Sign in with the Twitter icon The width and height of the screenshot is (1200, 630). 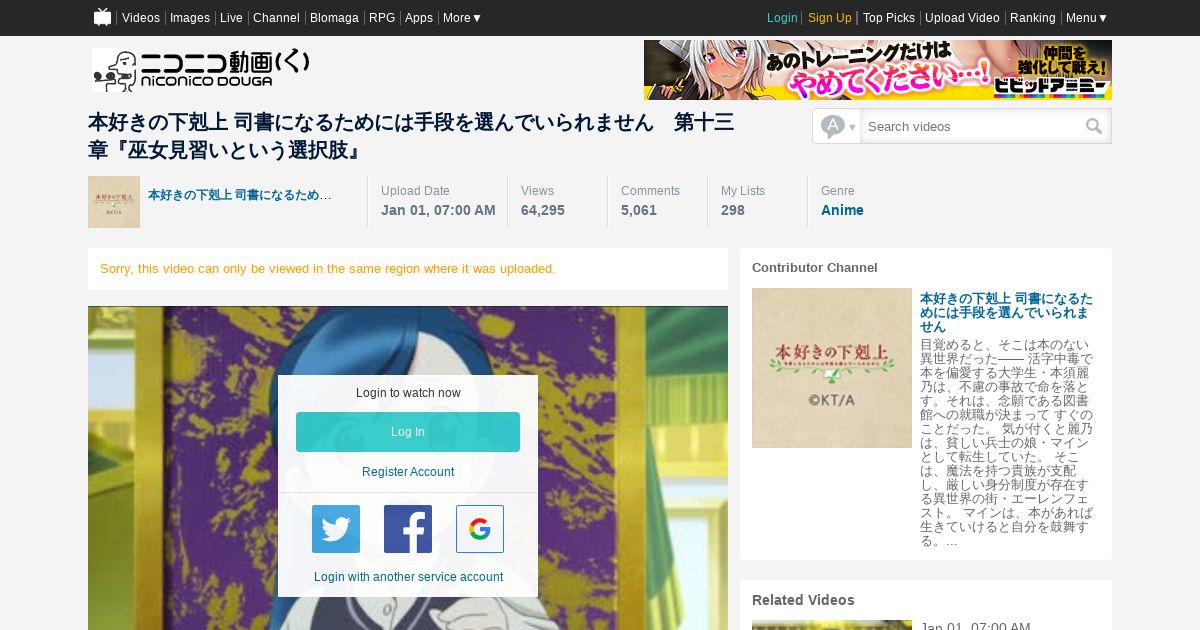click(x=336, y=529)
